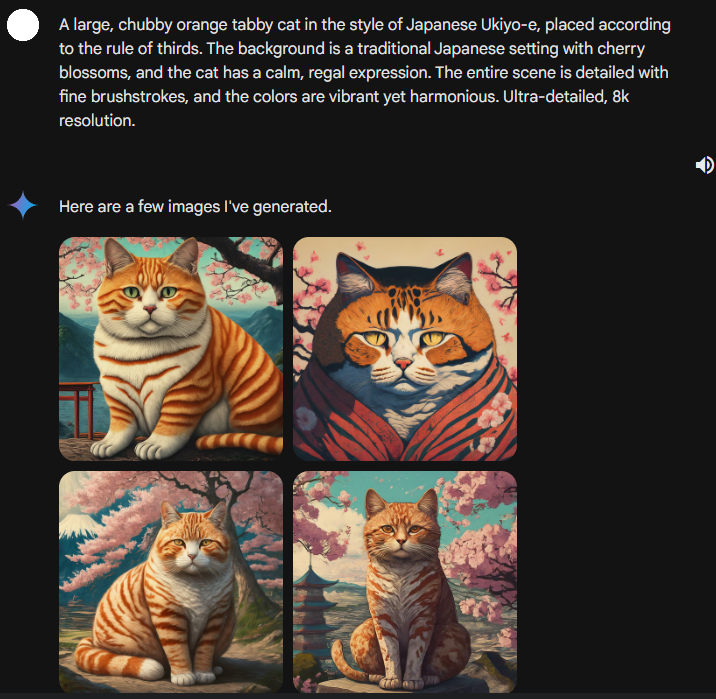The width and height of the screenshot is (716, 699).
Task: Click the user prompt text block
Action: [365, 73]
